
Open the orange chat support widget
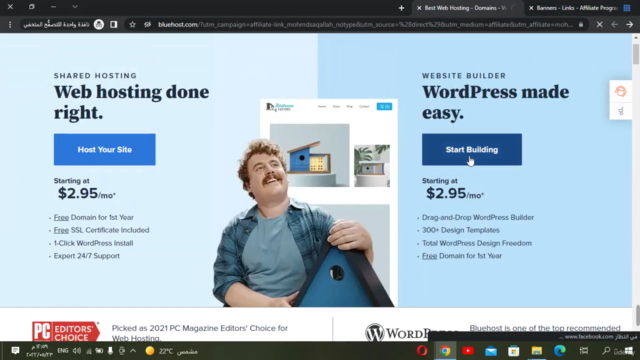point(620,91)
